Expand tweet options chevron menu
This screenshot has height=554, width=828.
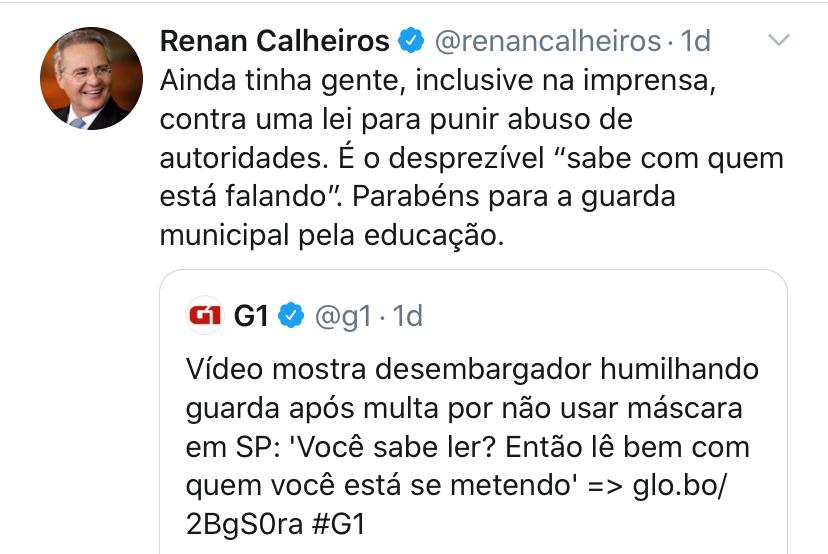778,40
